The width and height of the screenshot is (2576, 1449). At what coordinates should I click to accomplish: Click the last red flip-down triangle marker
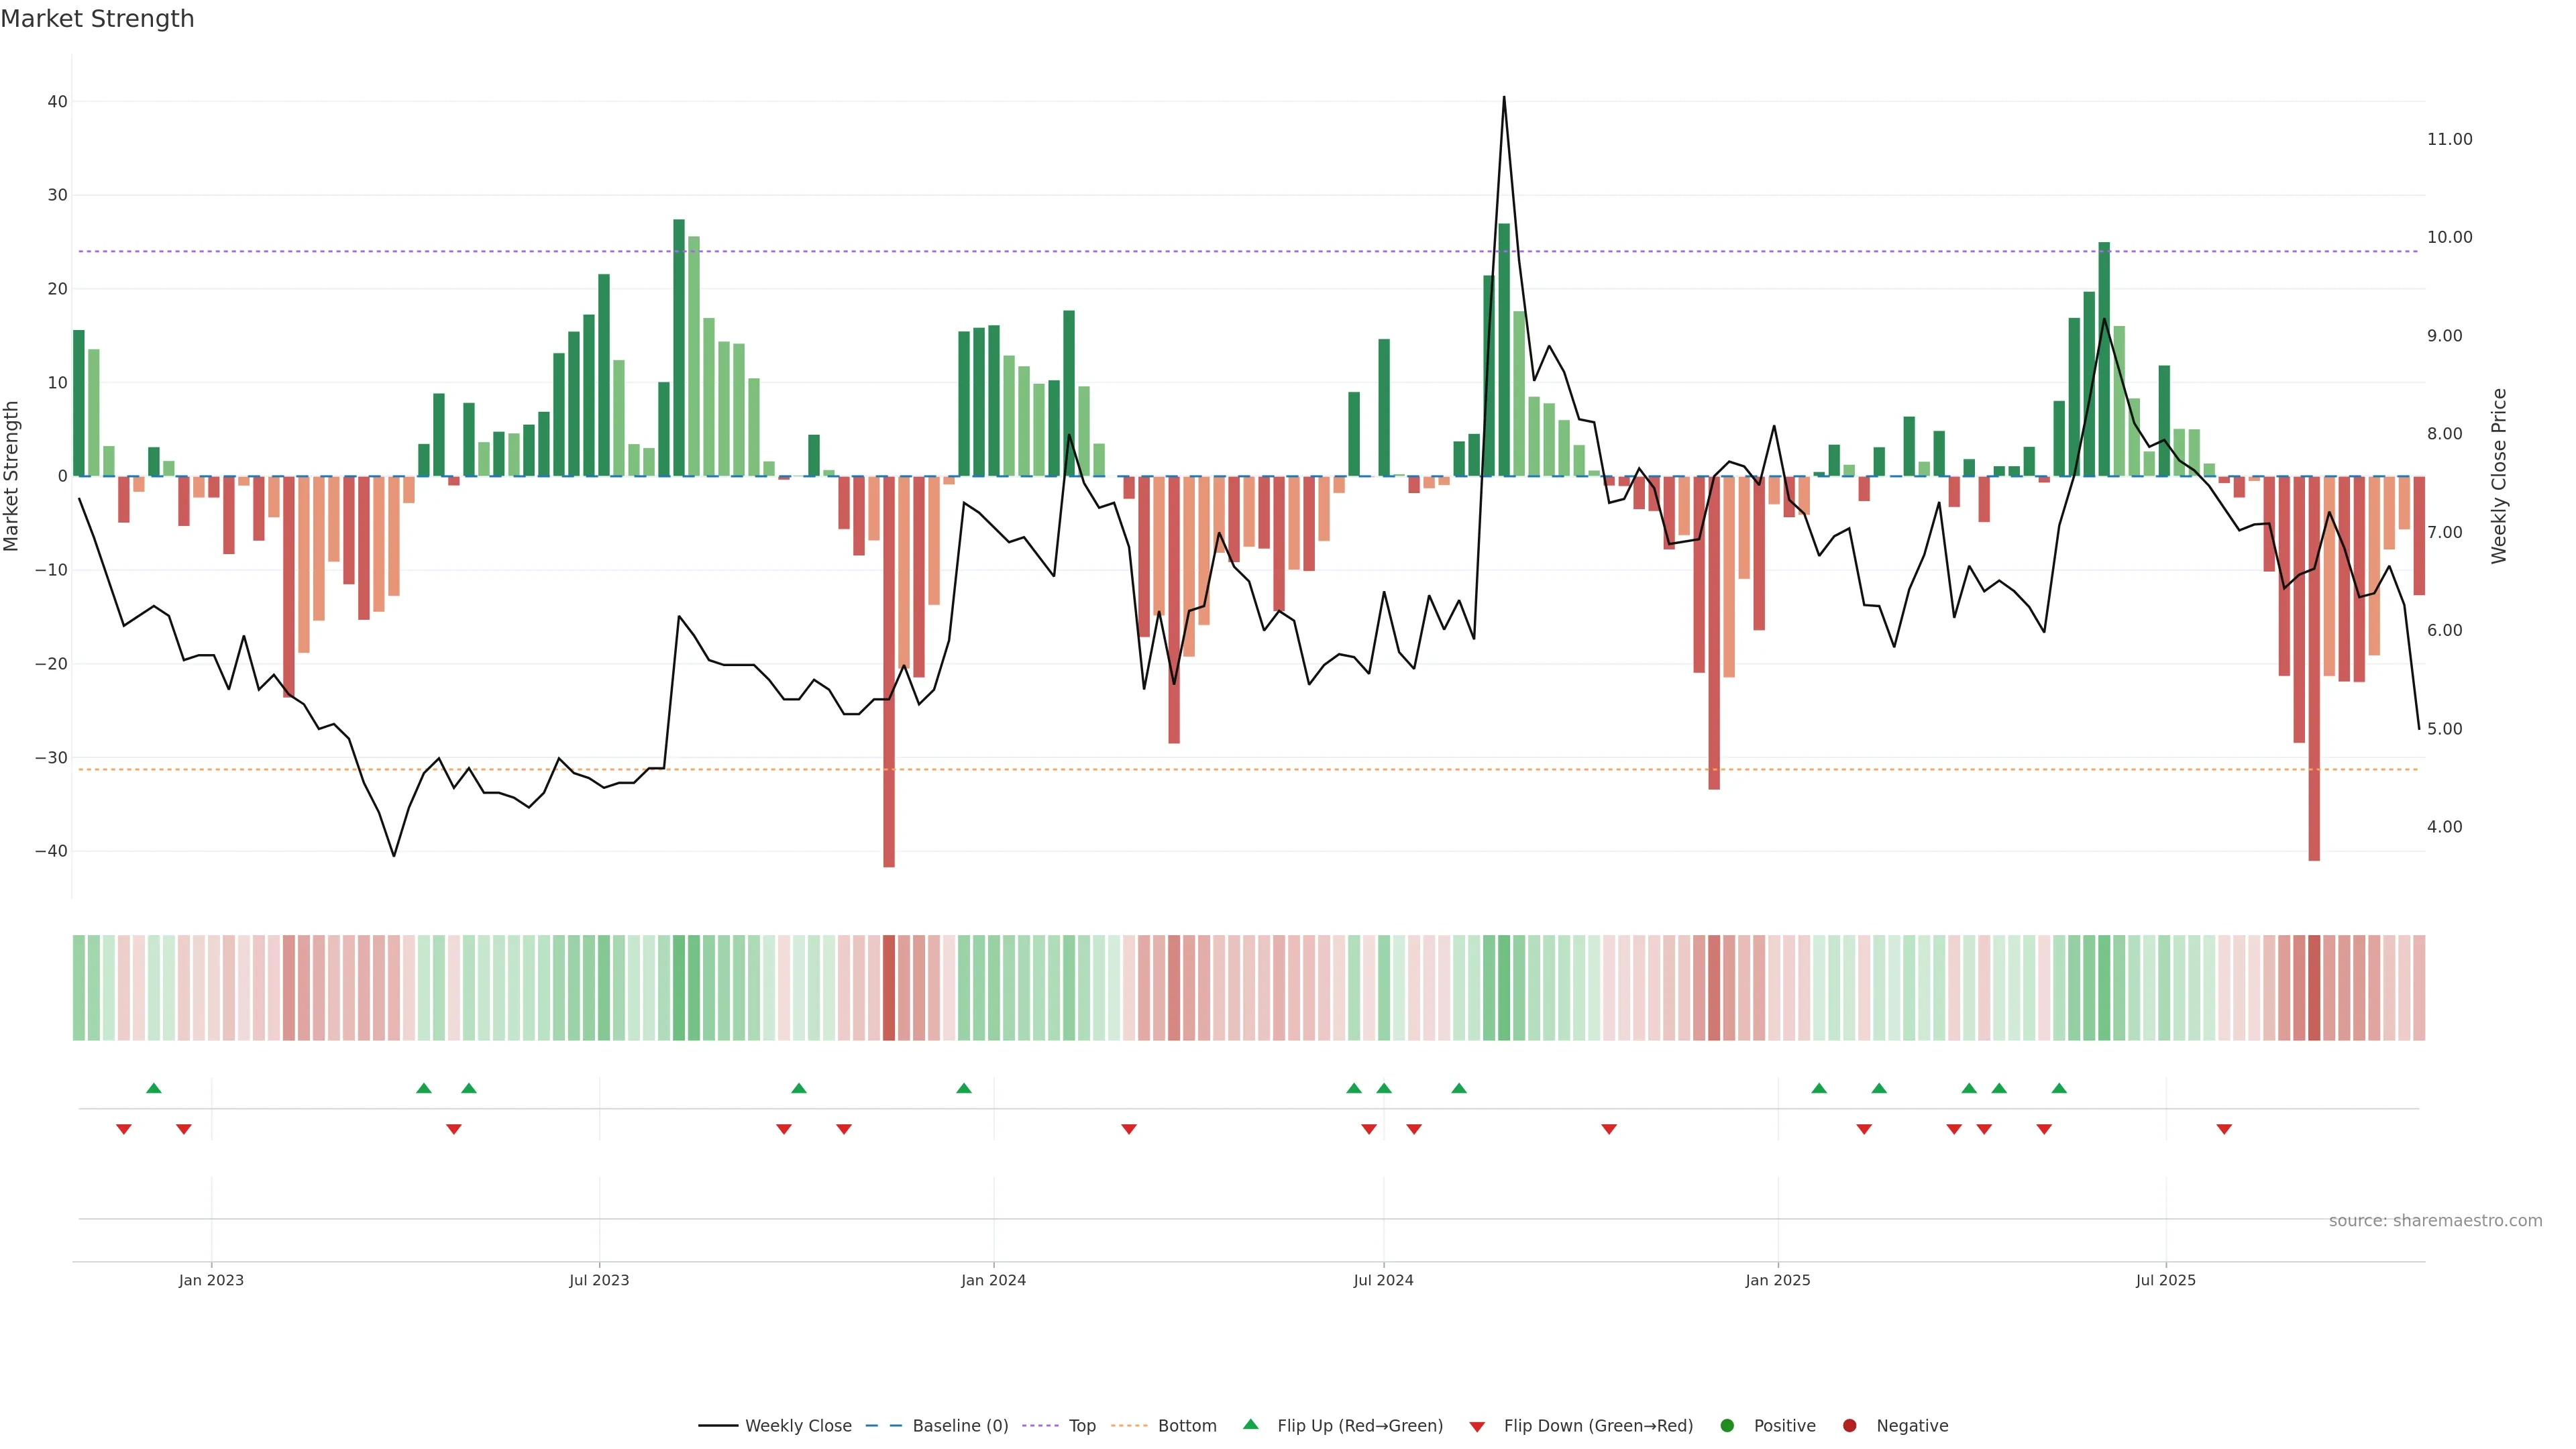[2224, 1129]
